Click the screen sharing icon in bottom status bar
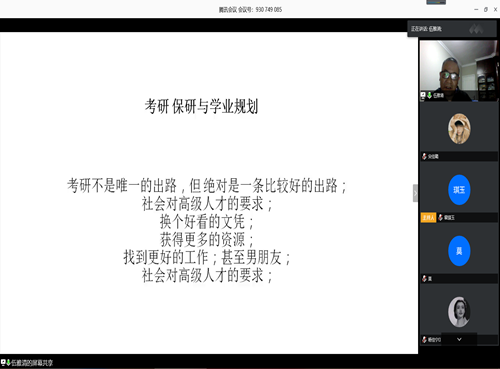 pyautogui.click(x=3, y=362)
